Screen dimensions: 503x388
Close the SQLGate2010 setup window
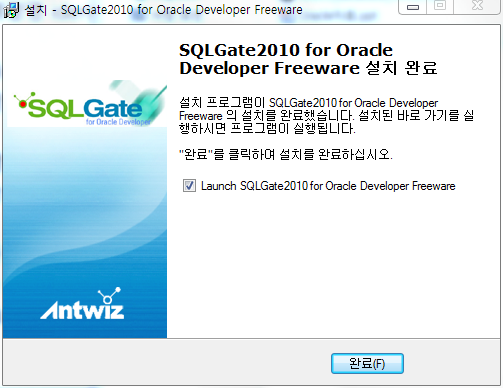click(477, 6)
